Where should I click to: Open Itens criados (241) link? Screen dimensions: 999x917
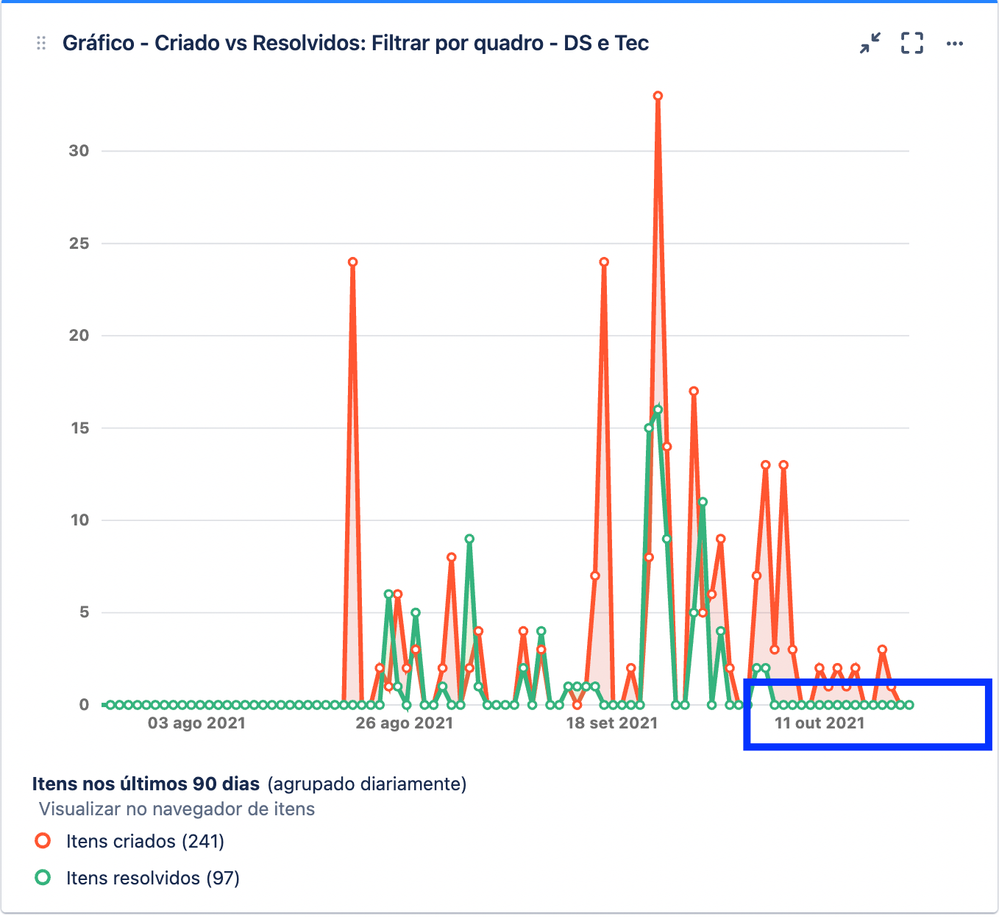pyautogui.click(x=145, y=841)
